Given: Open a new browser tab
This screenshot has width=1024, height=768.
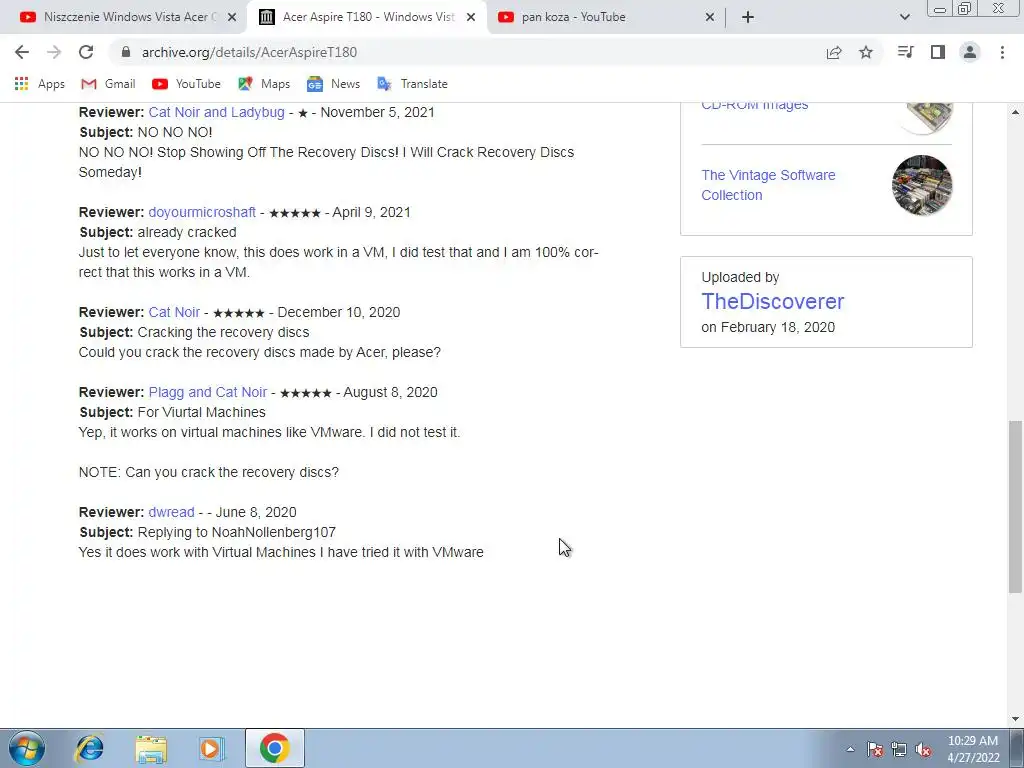Looking at the screenshot, I should tap(748, 17).
